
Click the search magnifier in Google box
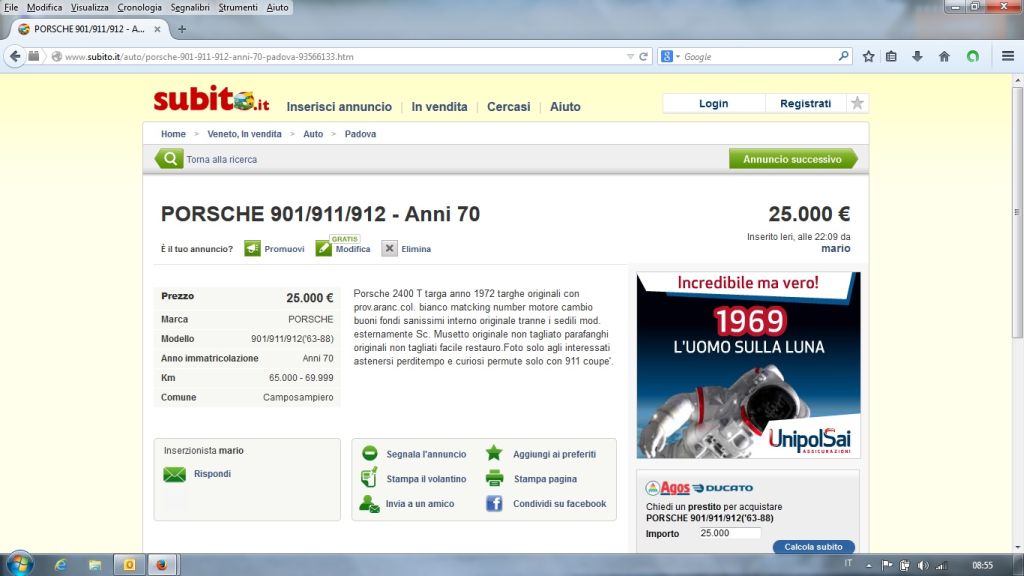(x=843, y=57)
